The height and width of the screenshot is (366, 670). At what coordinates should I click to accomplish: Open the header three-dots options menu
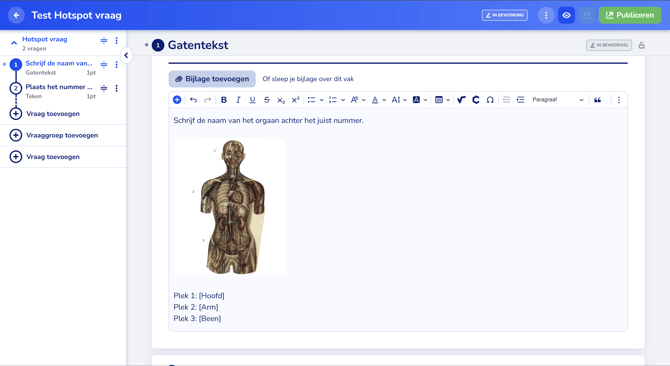[546, 15]
